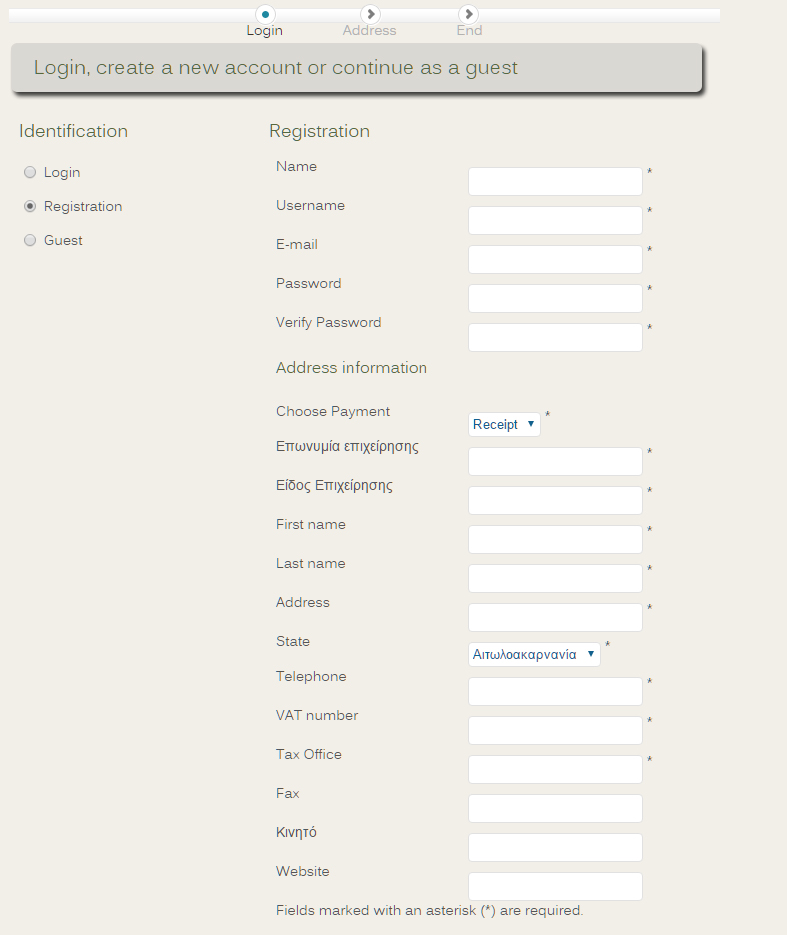
Task: Click the Tax Office input box
Action: [555, 770]
